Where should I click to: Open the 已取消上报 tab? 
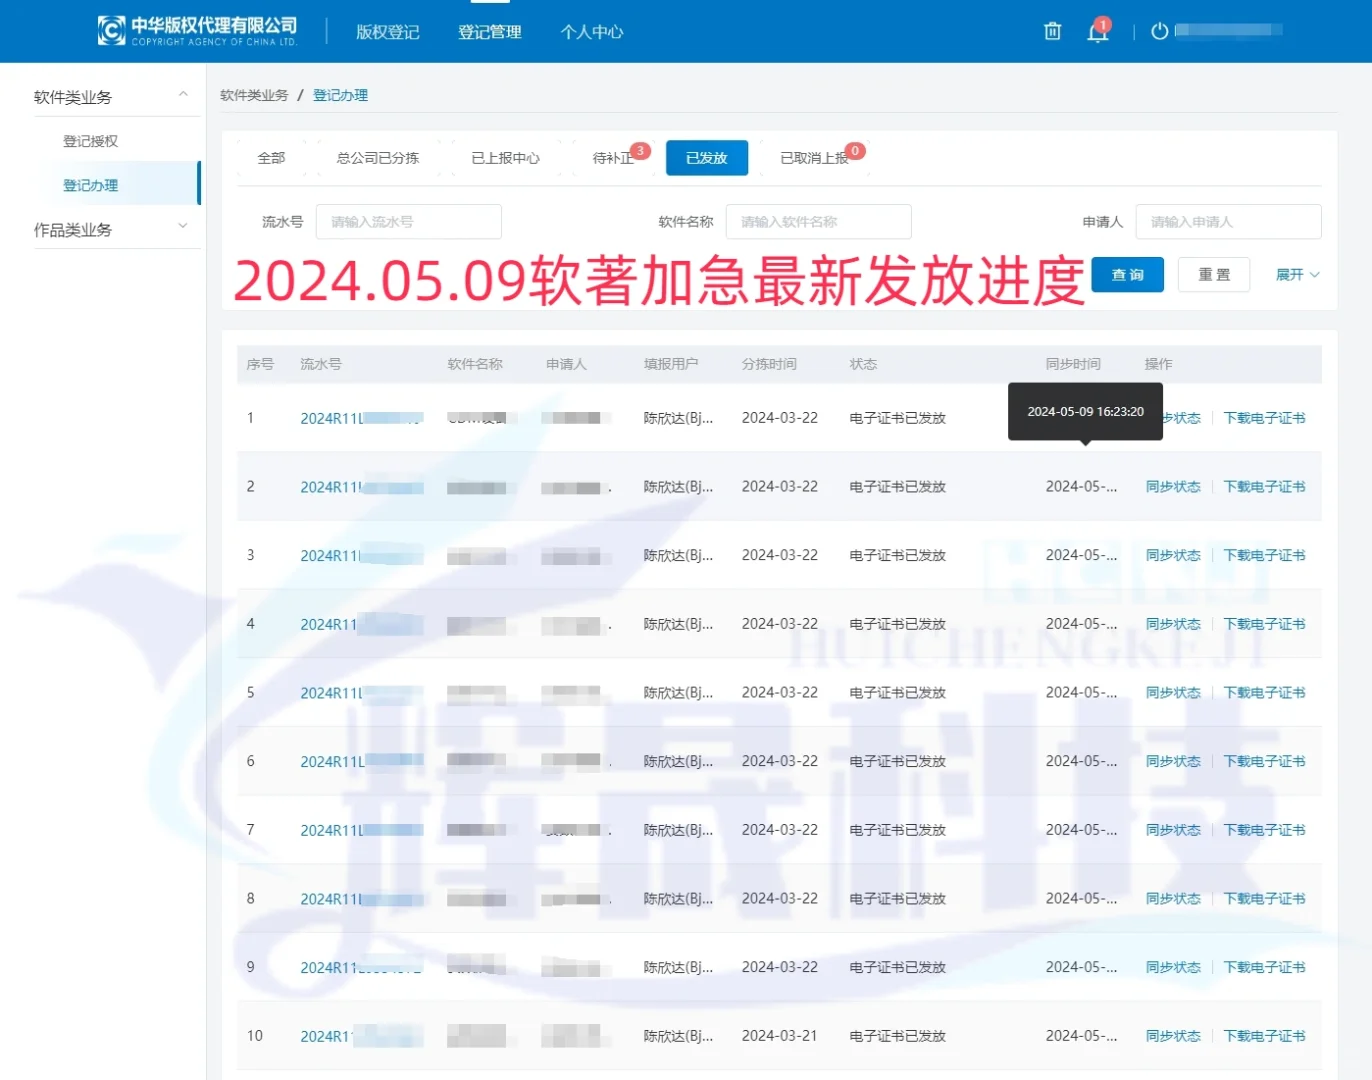[812, 157]
